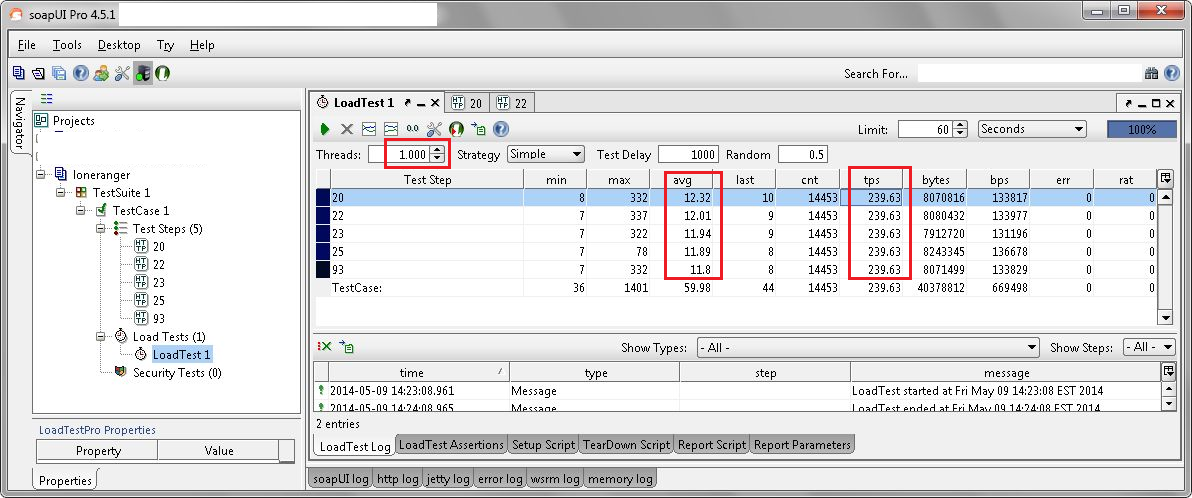Screen dimensions: 1192x498
Task: Click log table column selector icon
Action: 1167,371
